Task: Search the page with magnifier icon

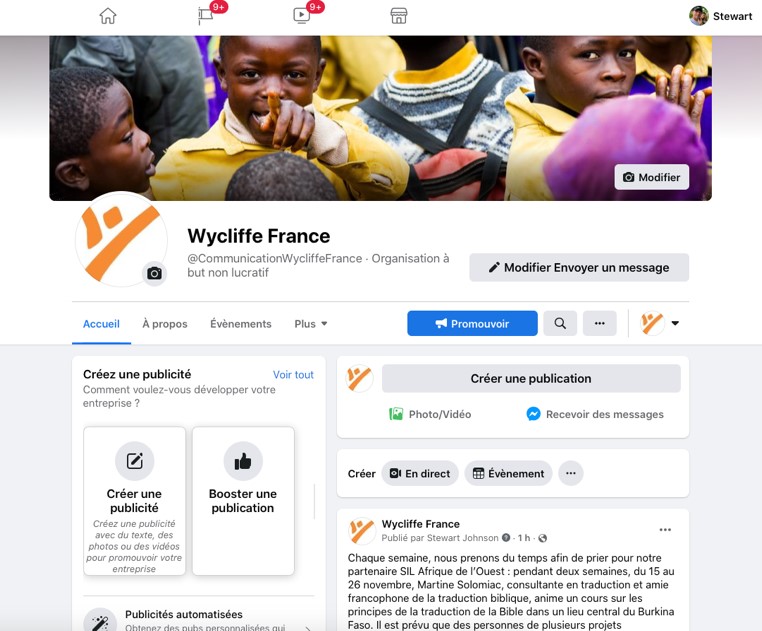Action: tap(560, 323)
